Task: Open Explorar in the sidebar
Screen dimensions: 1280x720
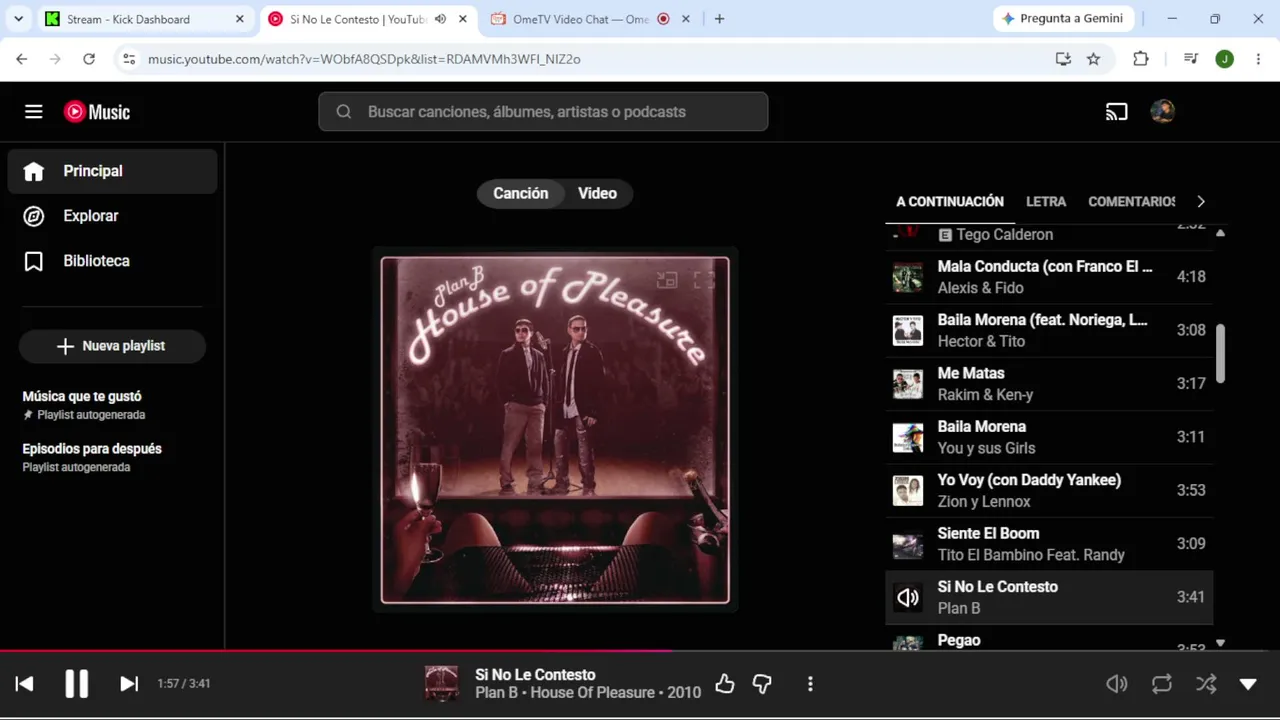Action: (112, 216)
